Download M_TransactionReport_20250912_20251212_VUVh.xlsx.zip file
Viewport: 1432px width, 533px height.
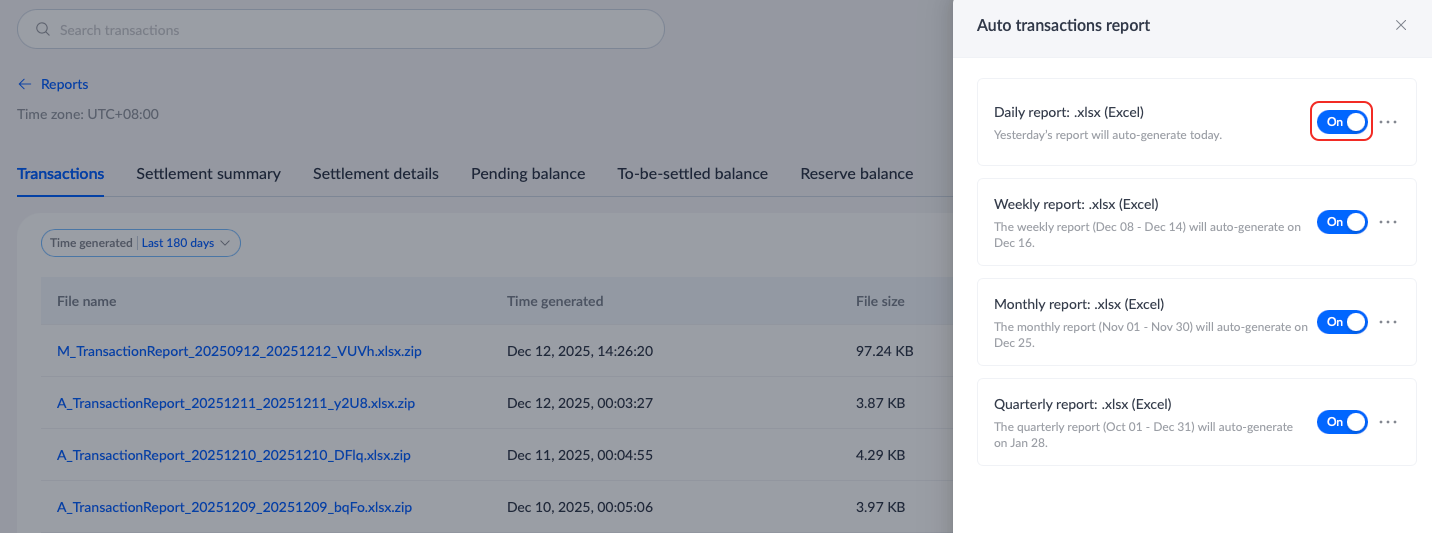239,352
